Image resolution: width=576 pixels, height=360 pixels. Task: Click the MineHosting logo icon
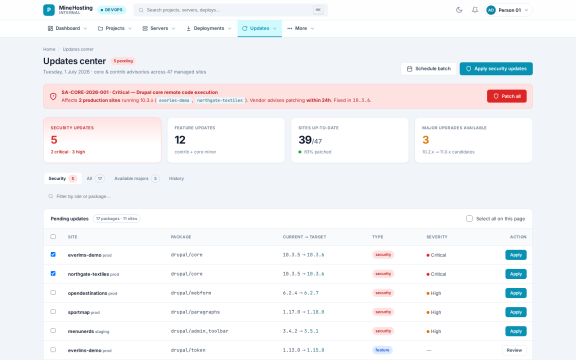click(49, 10)
